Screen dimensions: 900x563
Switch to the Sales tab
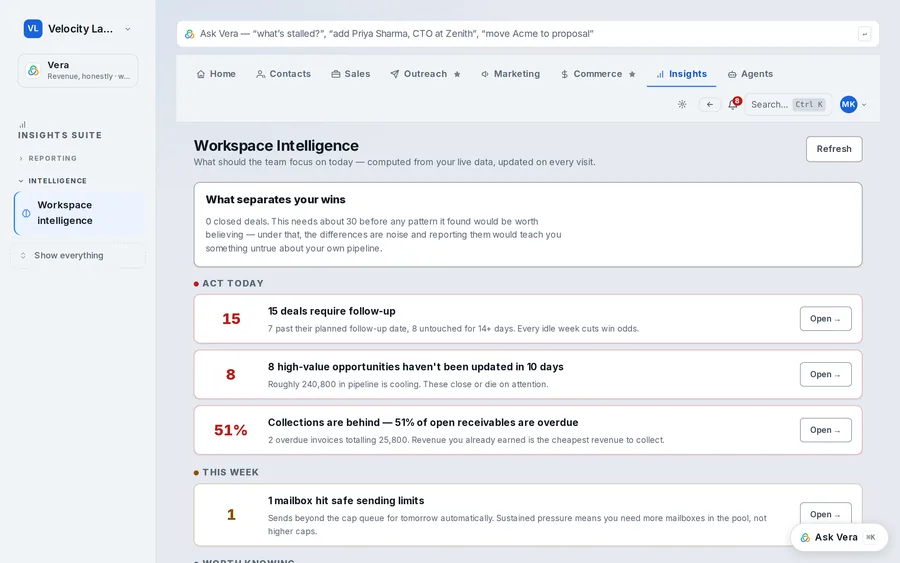pyautogui.click(x=351, y=74)
